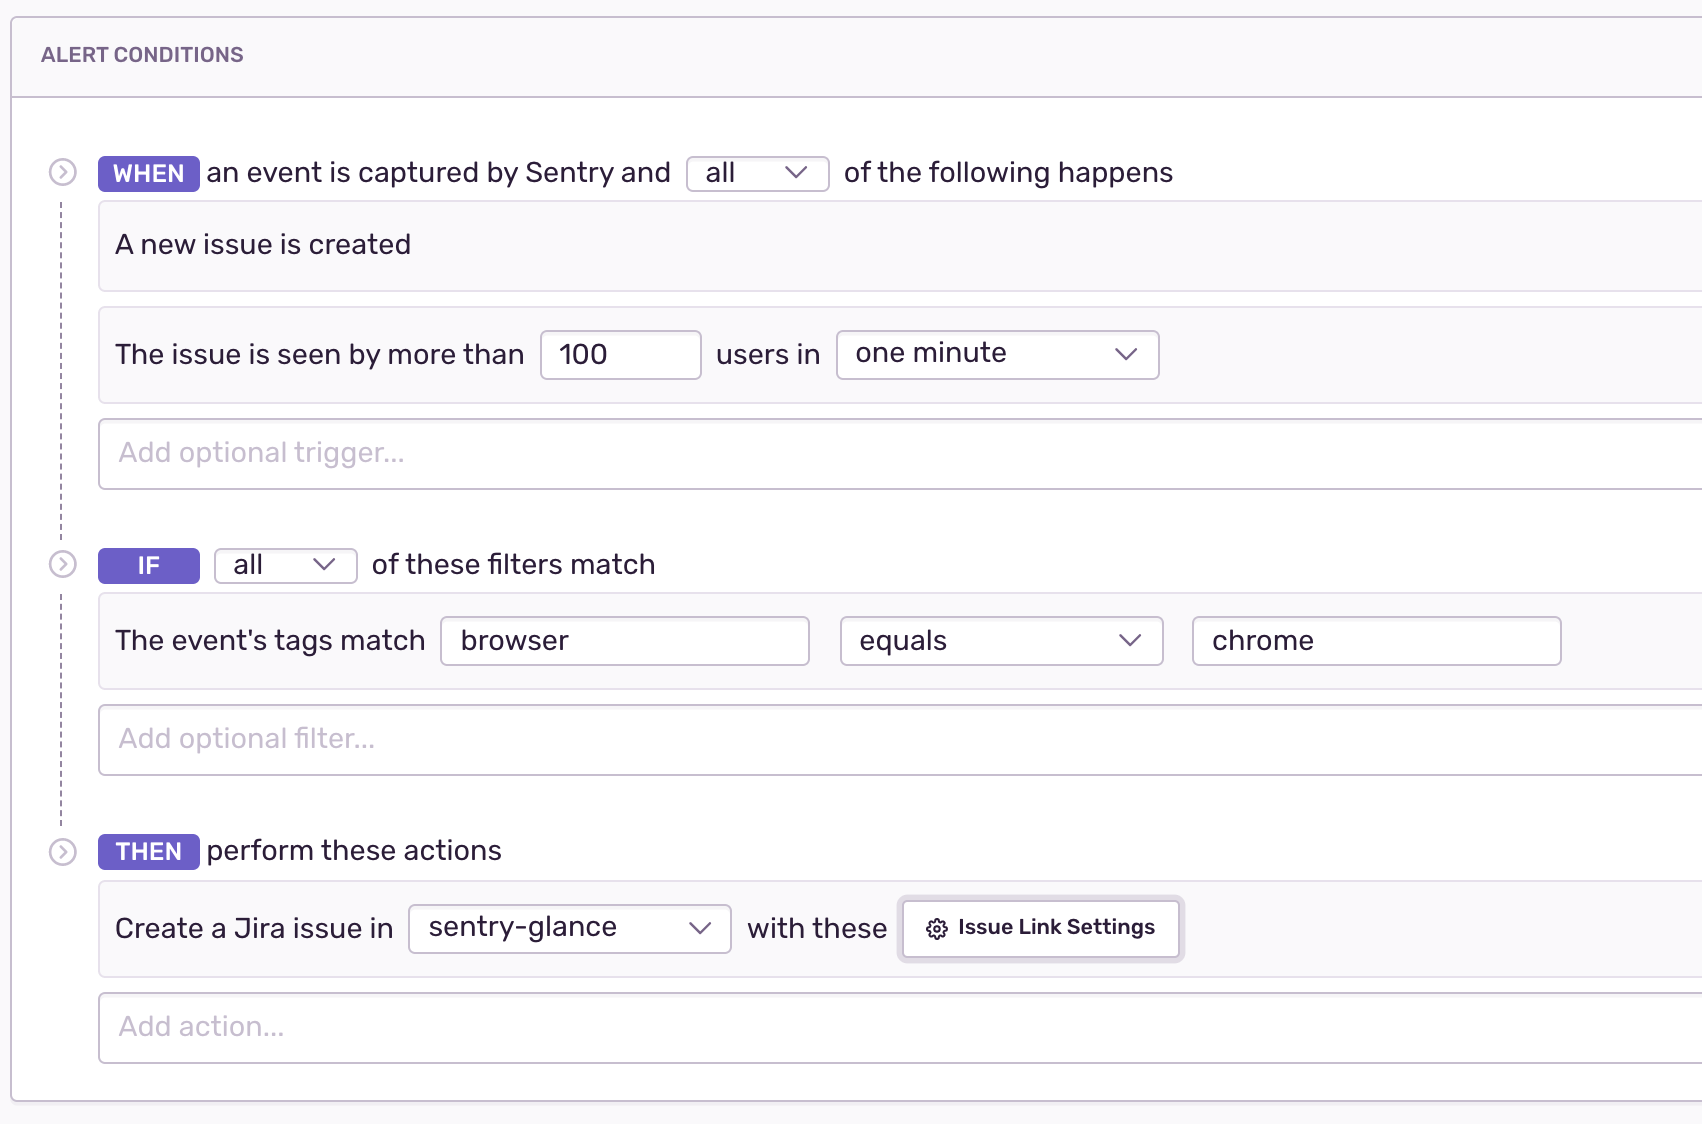Open the 'Add optional filter...' selector
Viewport: 1702px width, 1124px height.
coord(898,740)
